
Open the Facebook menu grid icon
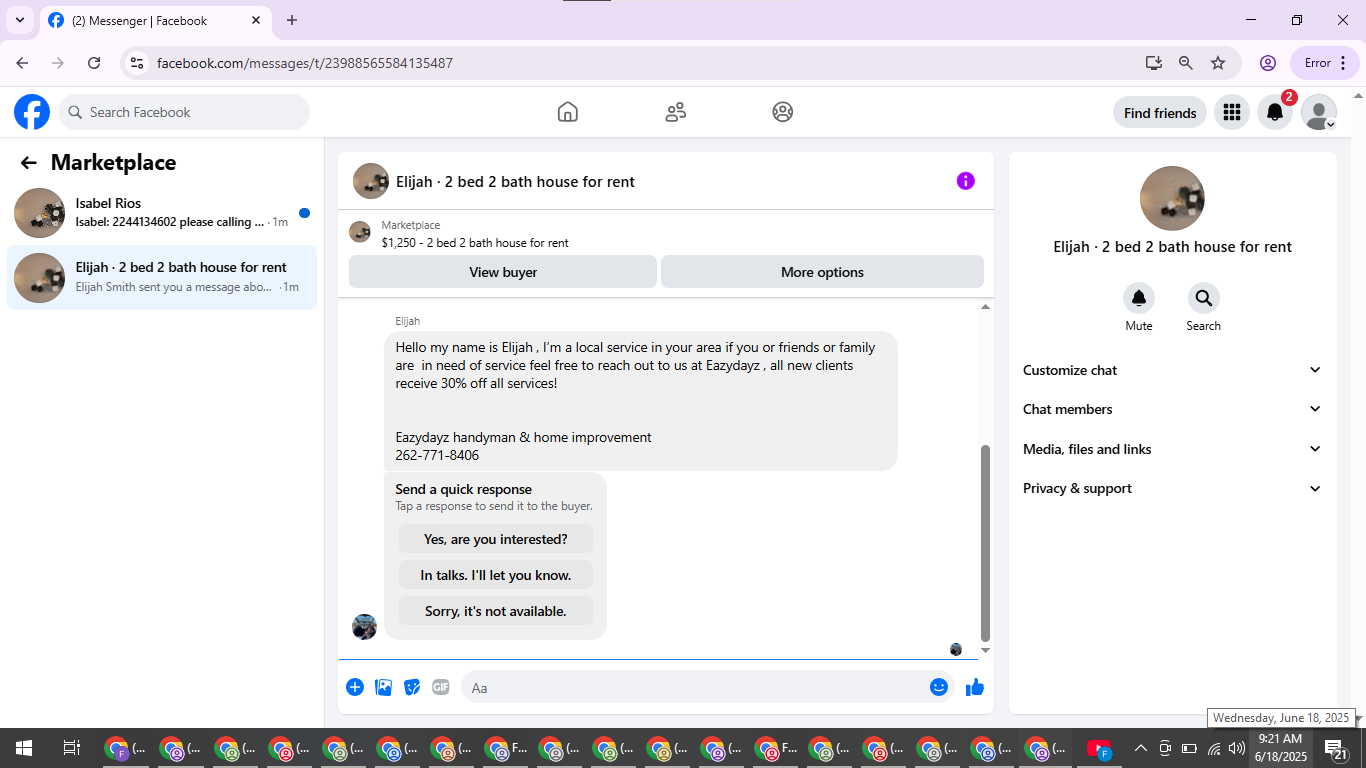pos(1232,113)
